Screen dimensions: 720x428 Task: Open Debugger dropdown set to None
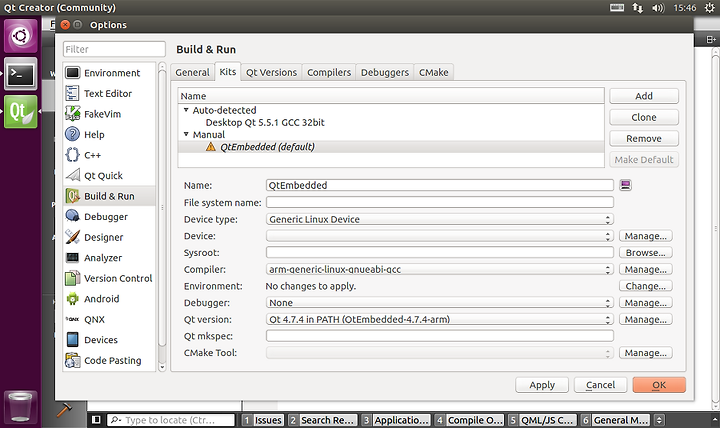click(x=440, y=303)
